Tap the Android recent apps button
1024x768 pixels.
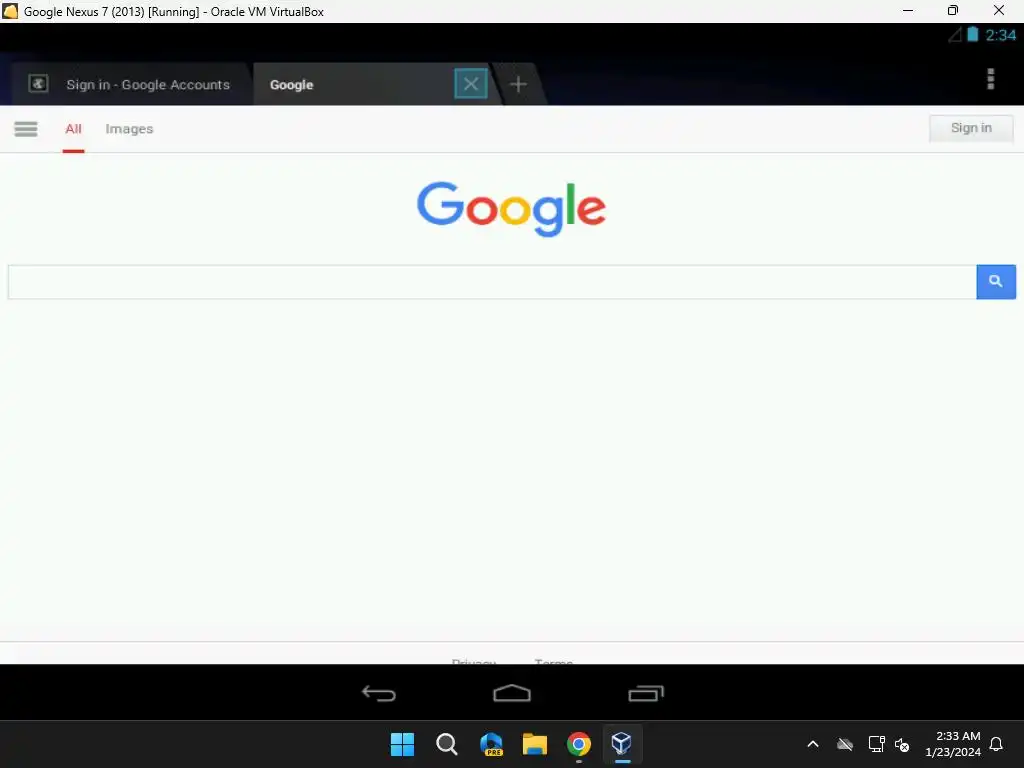[x=646, y=693]
